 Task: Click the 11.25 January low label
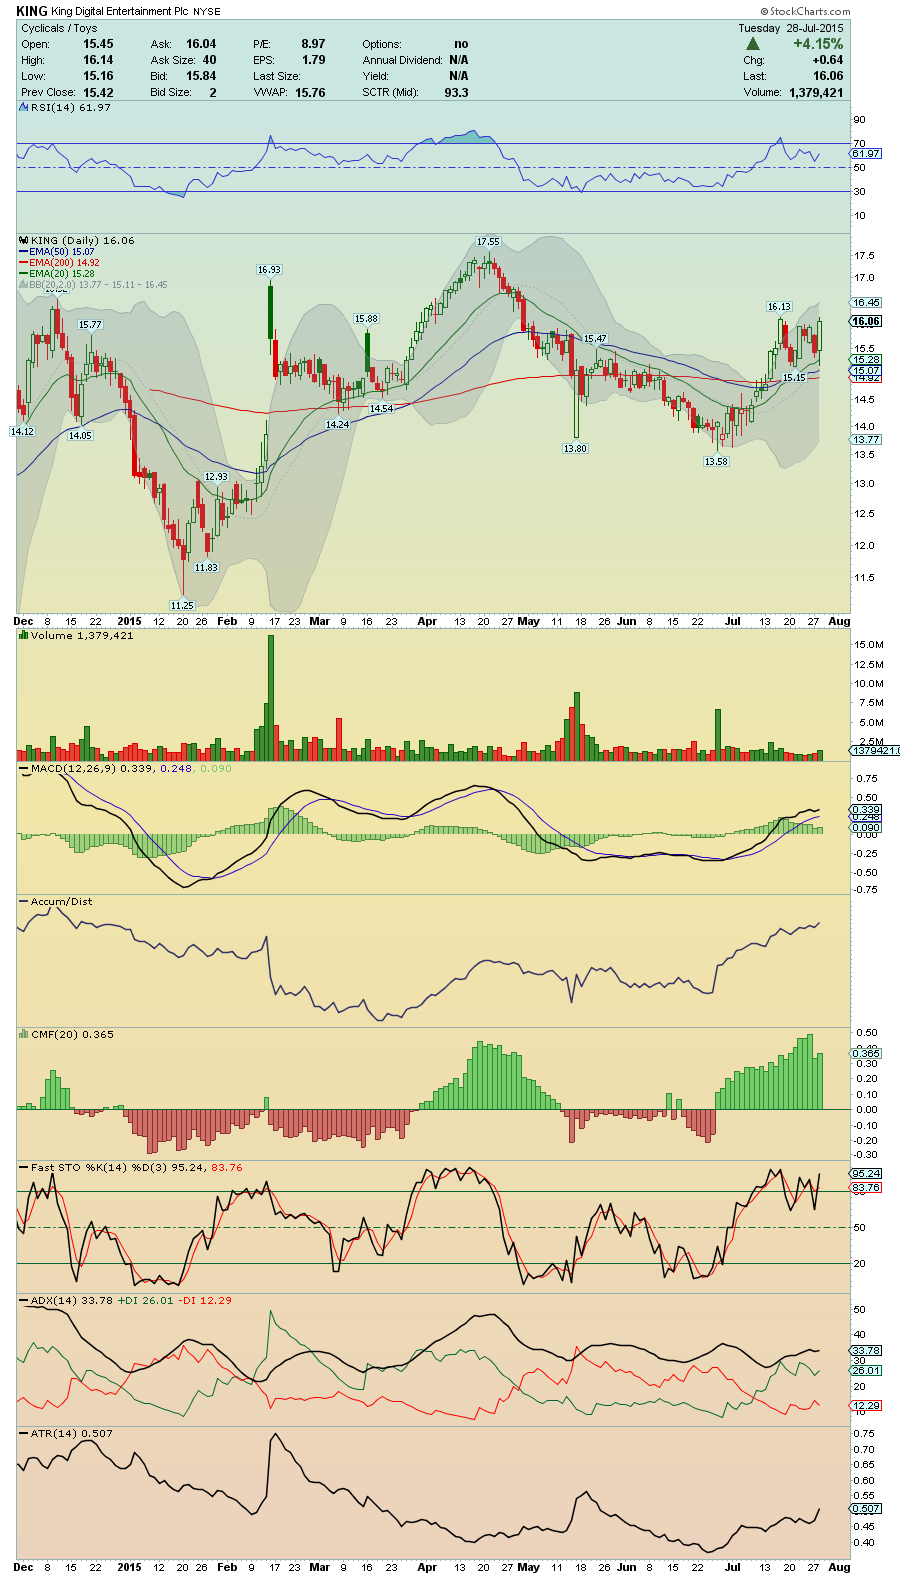point(181,605)
